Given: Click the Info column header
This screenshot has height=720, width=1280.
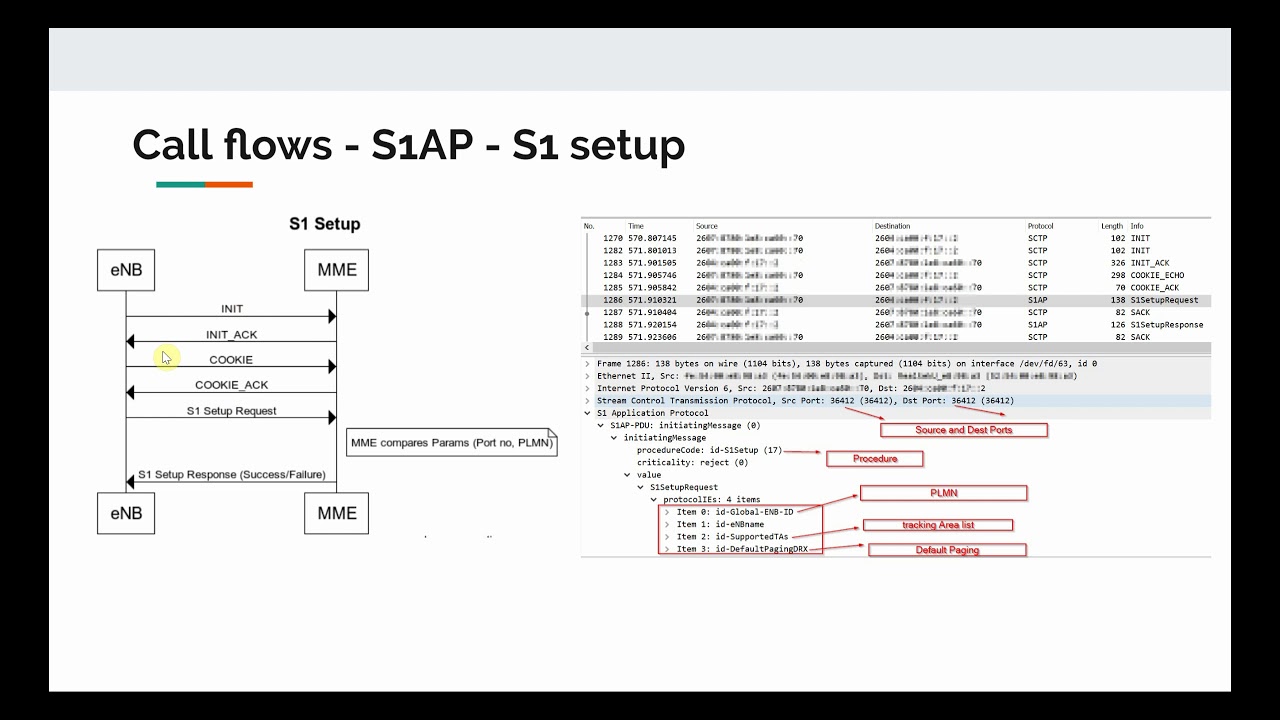Looking at the screenshot, I should pyautogui.click(x=1137, y=226).
